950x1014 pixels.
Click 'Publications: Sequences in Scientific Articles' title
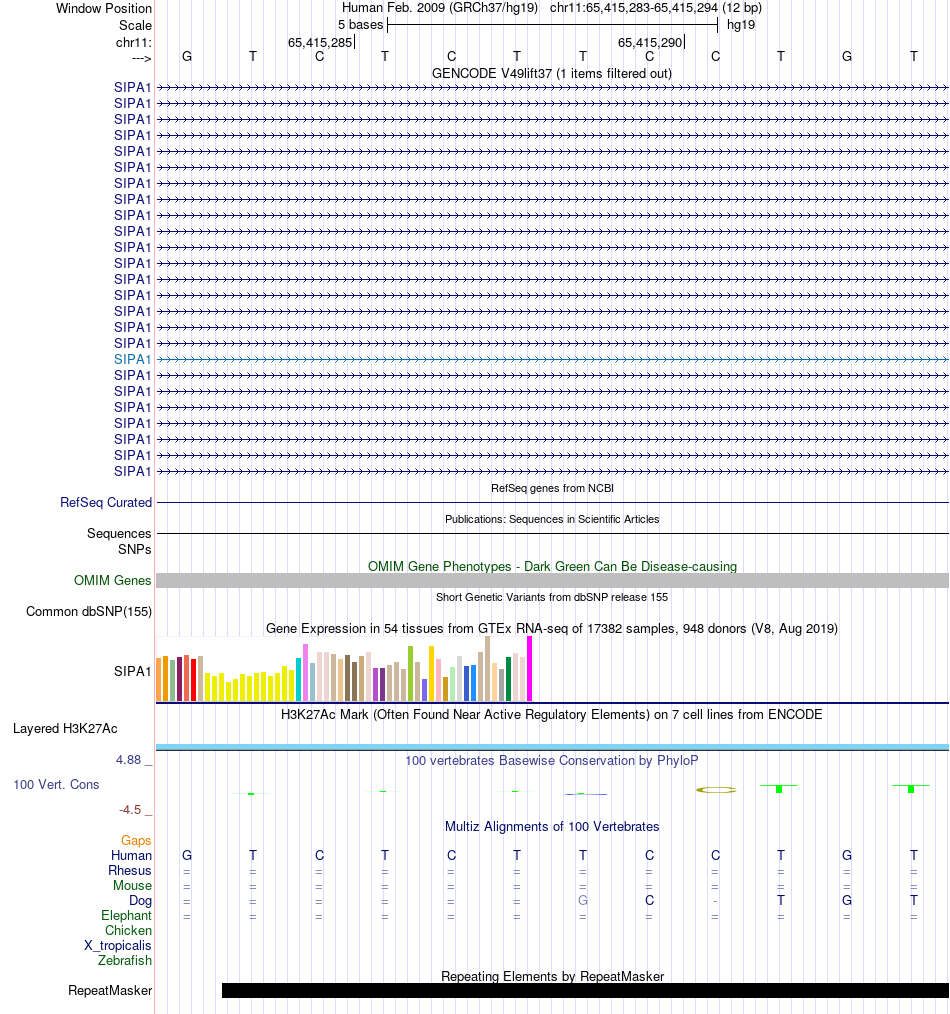pos(552,519)
